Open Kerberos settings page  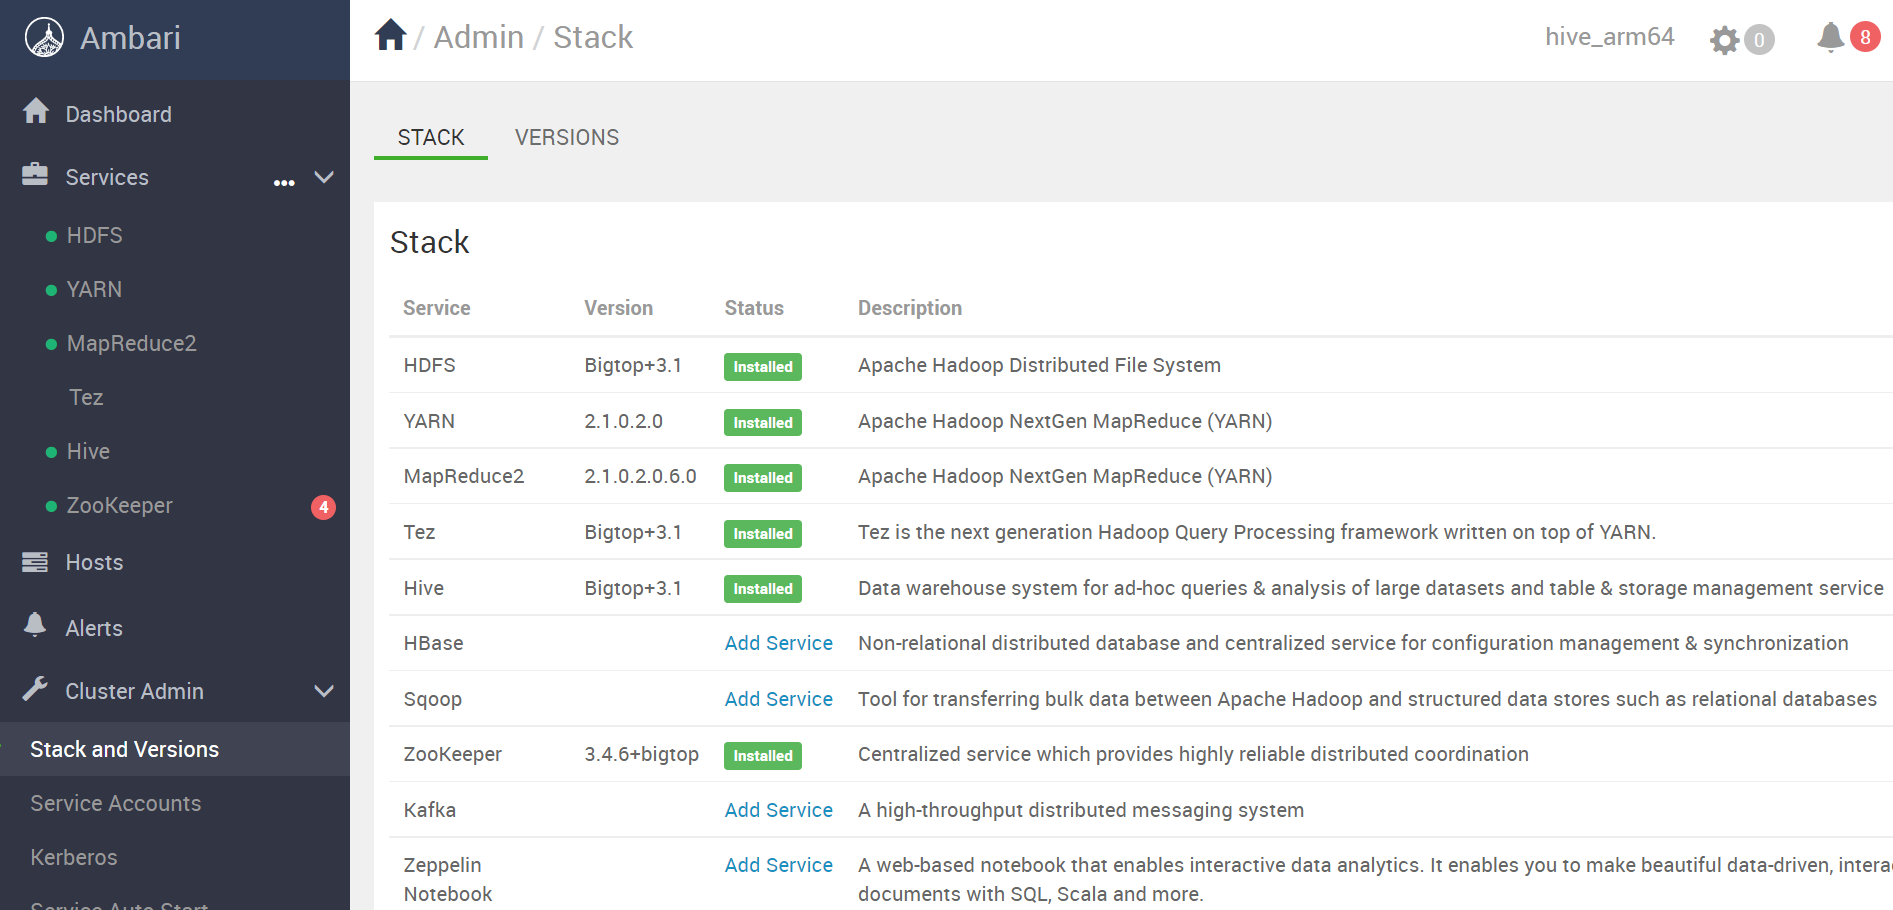(74, 857)
